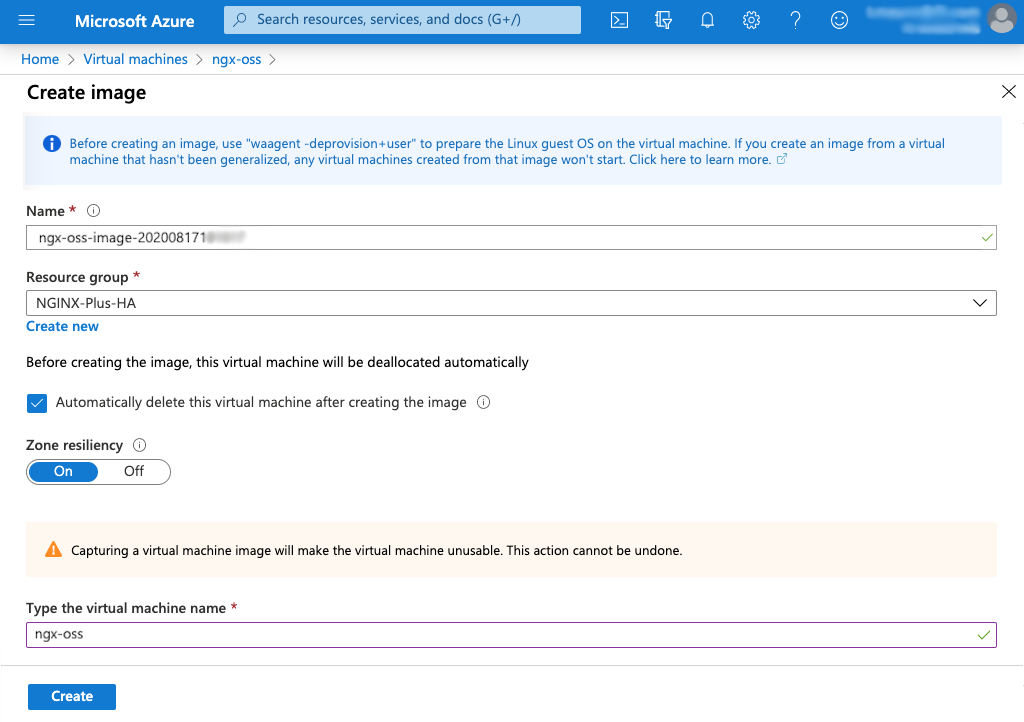Viewport: 1024px width, 722px height.
Task: Open the portal hamburger menu
Action: pyautogui.click(x=27, y=20)
